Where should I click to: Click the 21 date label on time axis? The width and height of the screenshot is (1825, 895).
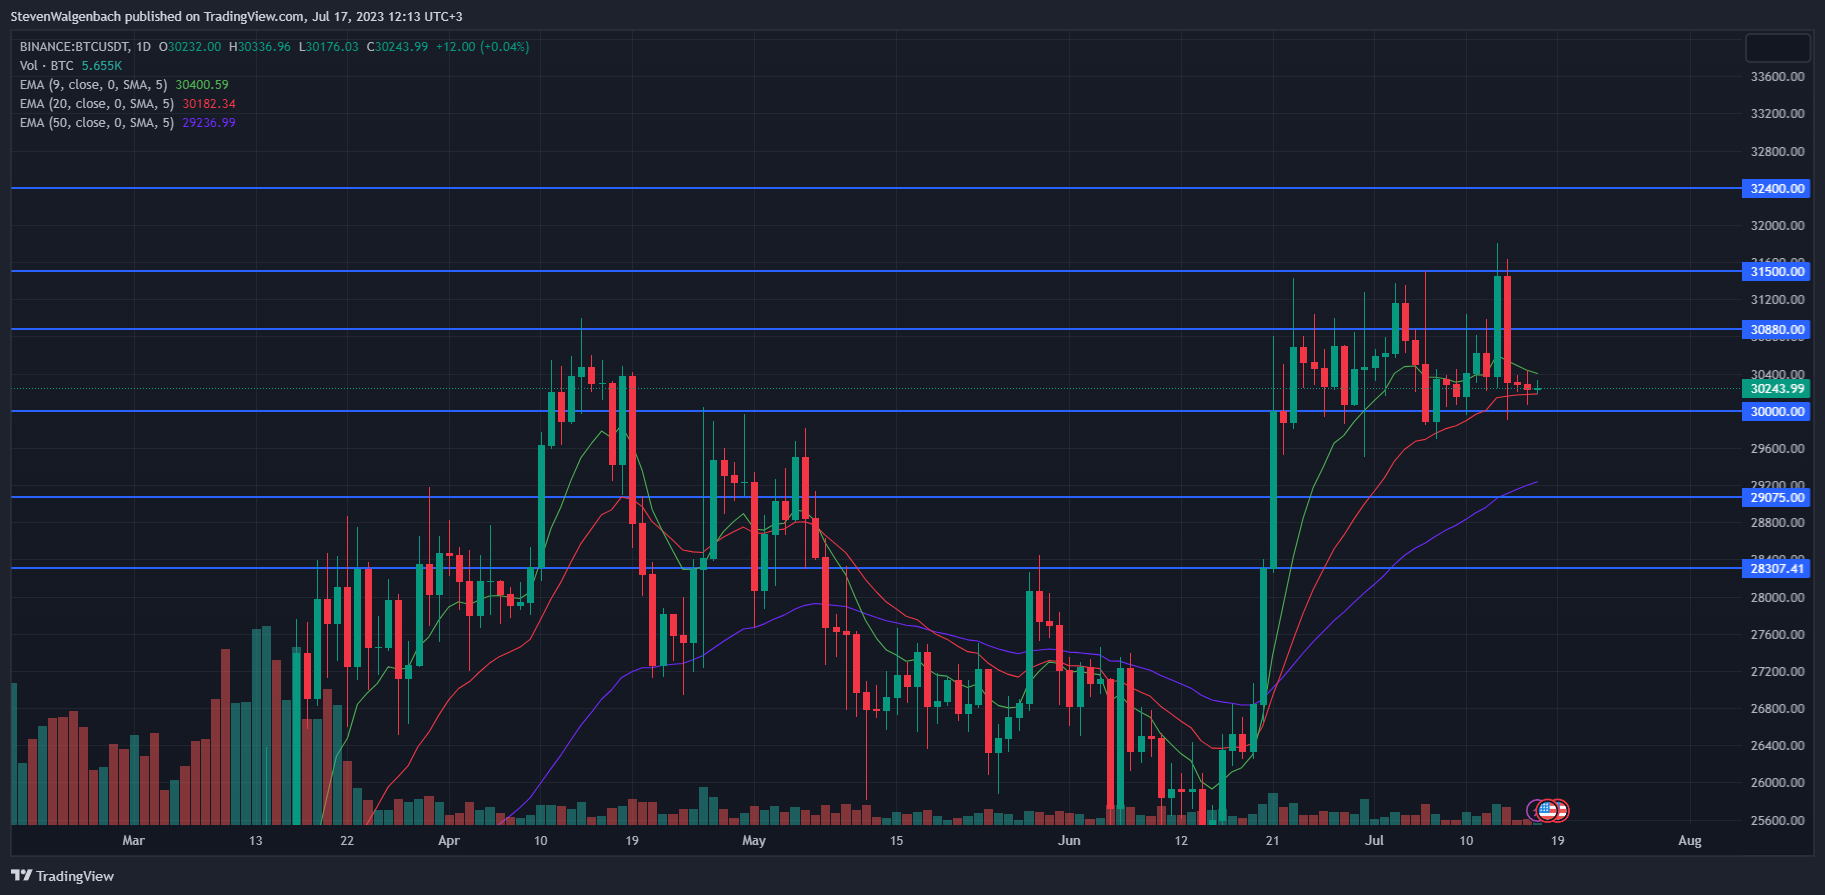click(1272, 841)
